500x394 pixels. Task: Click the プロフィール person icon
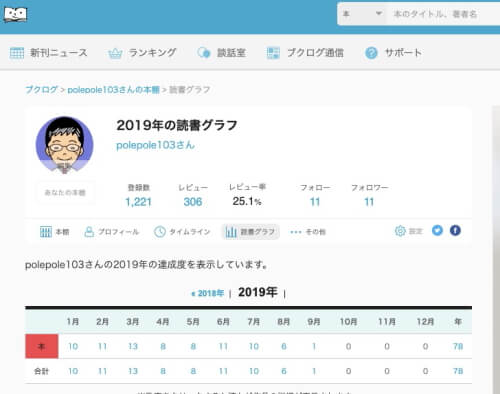coord(89,232)
